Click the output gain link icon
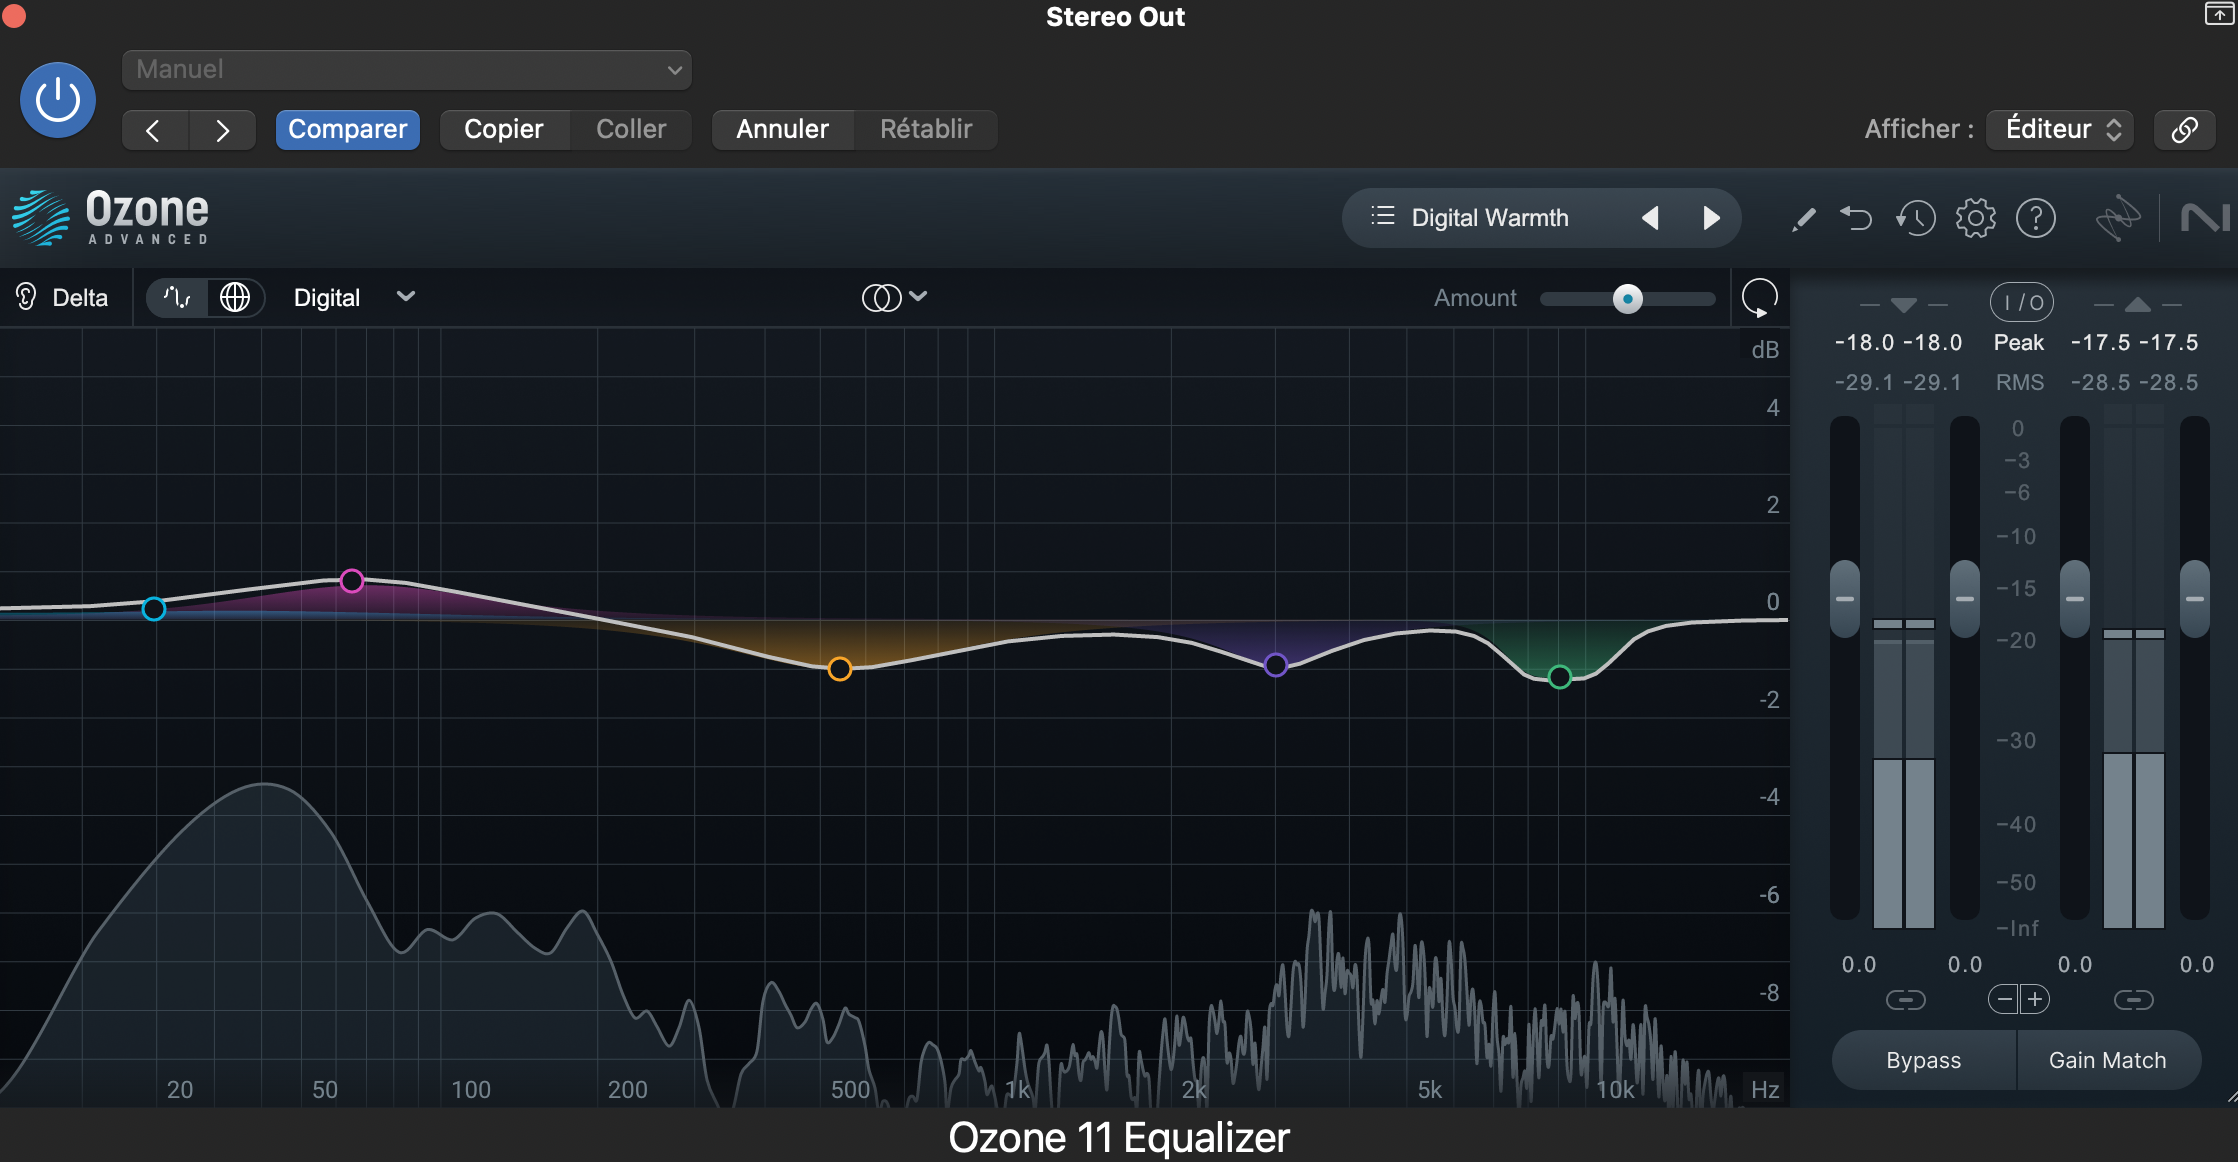Screen dimensions: 2238x1162 coord(2133,999)
